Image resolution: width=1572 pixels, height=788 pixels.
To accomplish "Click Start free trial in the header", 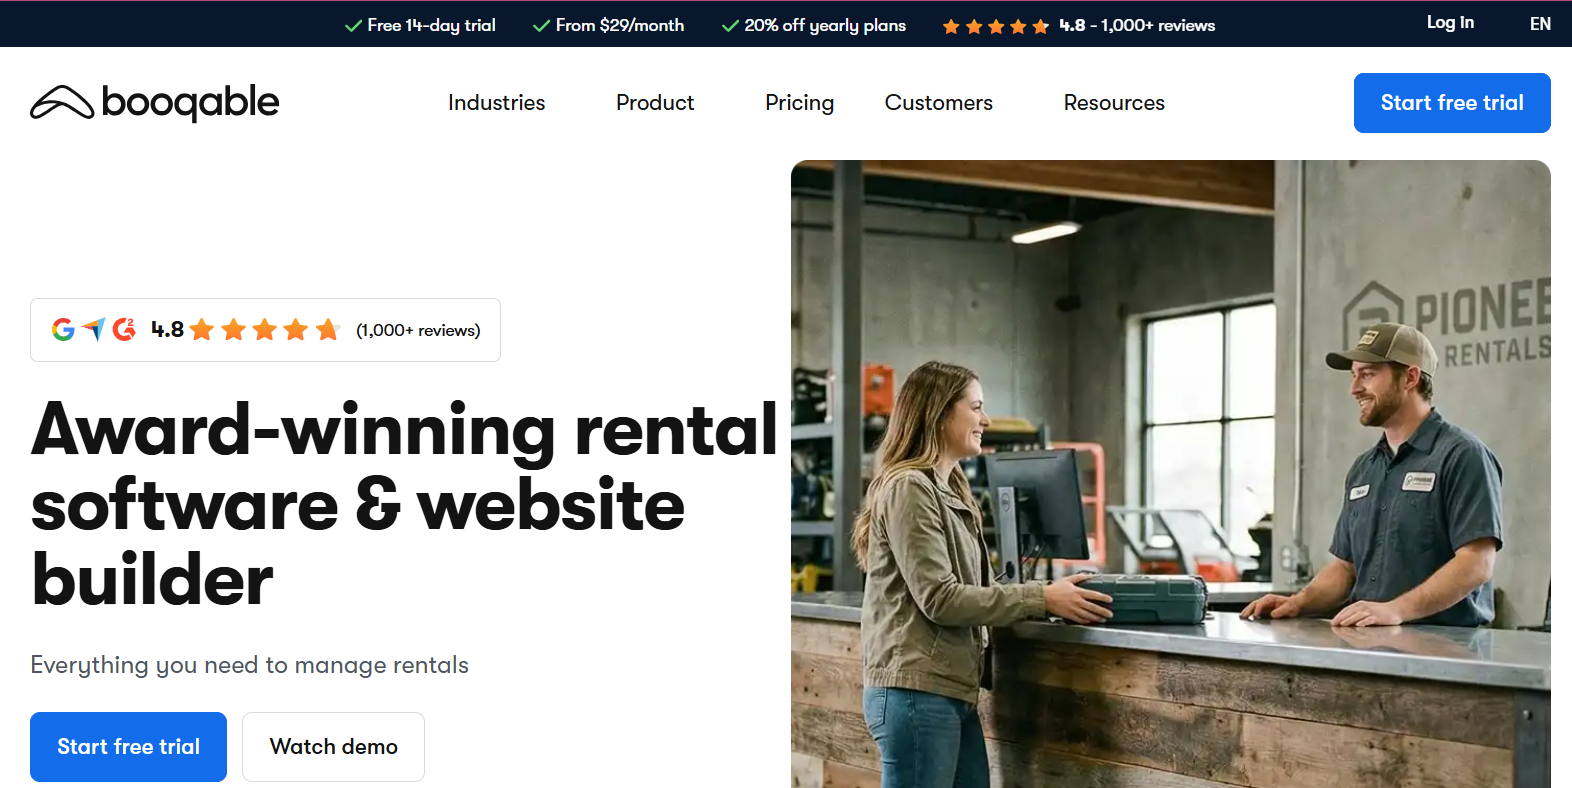I will tap(1452, 103).
